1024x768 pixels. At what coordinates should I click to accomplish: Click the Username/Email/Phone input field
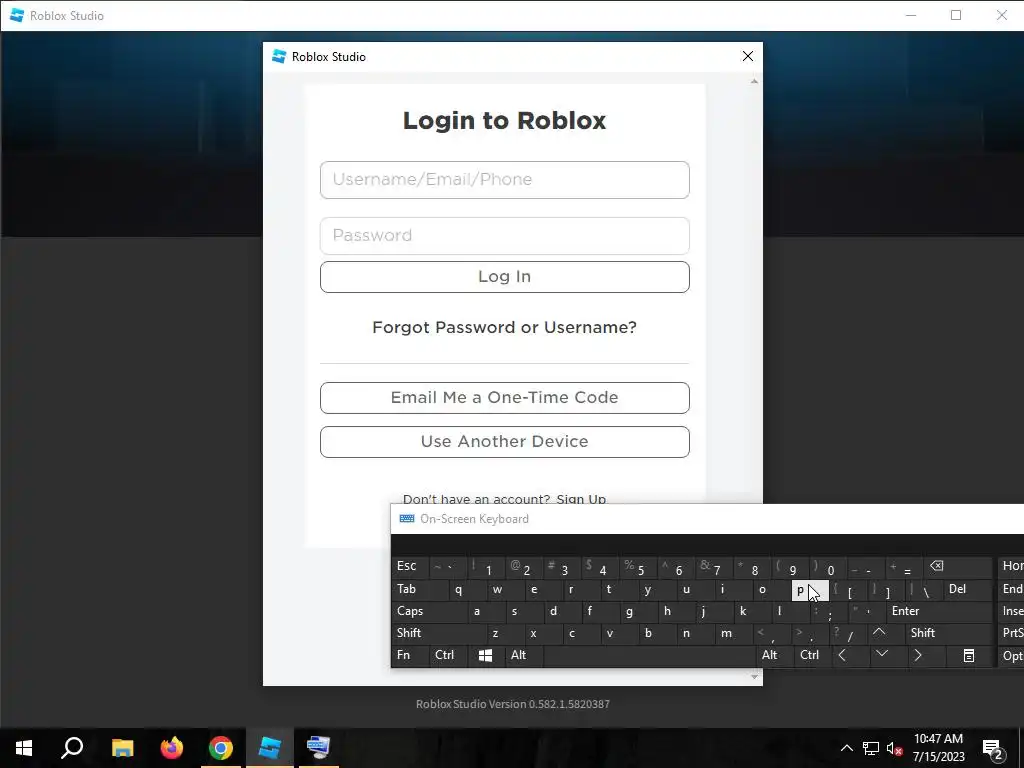[504, 180]
